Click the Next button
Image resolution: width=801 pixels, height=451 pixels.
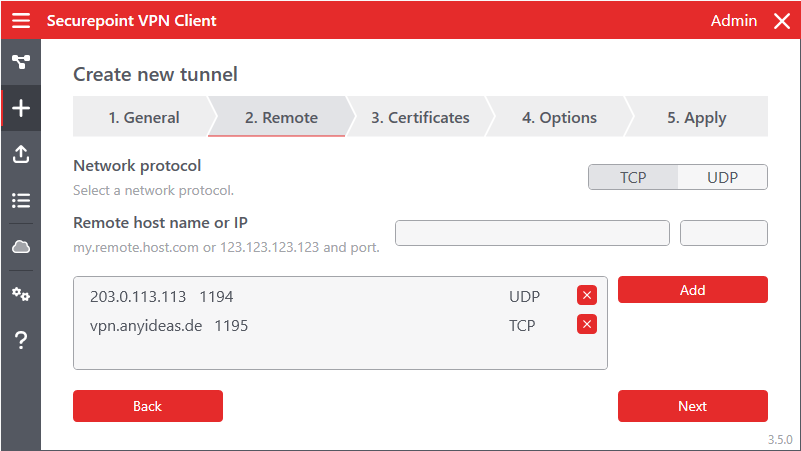(693, 406)
